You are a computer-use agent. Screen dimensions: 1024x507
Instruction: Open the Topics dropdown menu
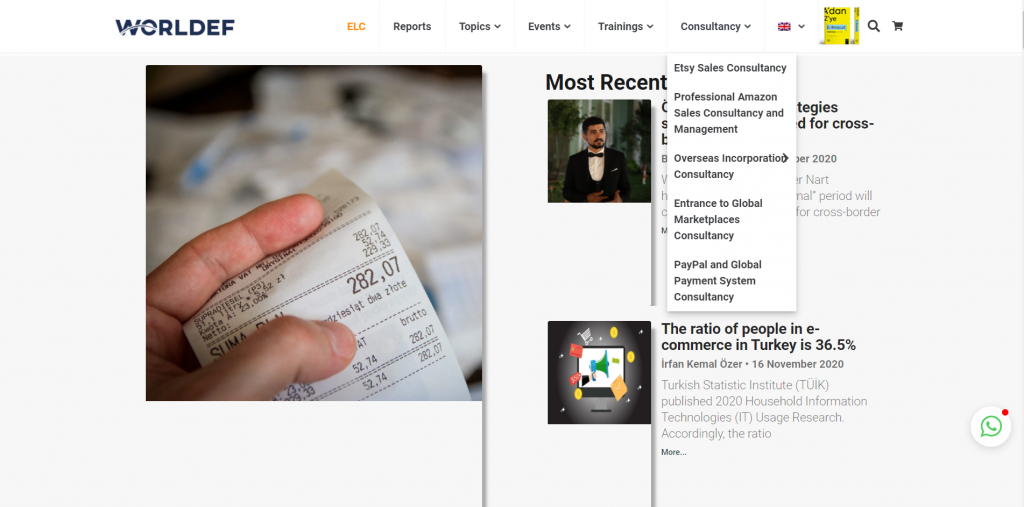click(479, 26)
